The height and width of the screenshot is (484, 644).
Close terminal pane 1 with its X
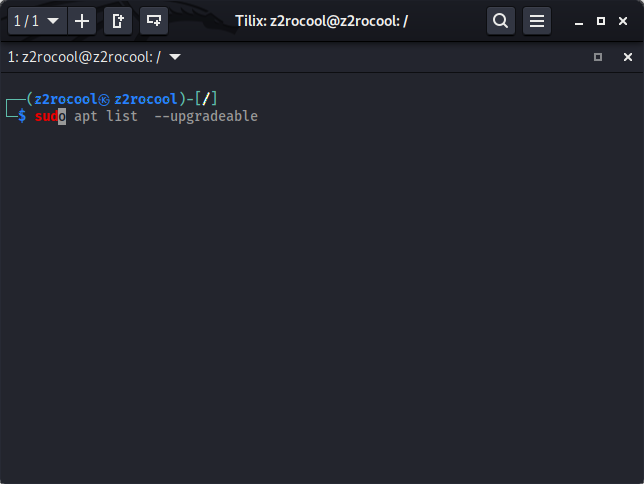click(x=628, y=57)
